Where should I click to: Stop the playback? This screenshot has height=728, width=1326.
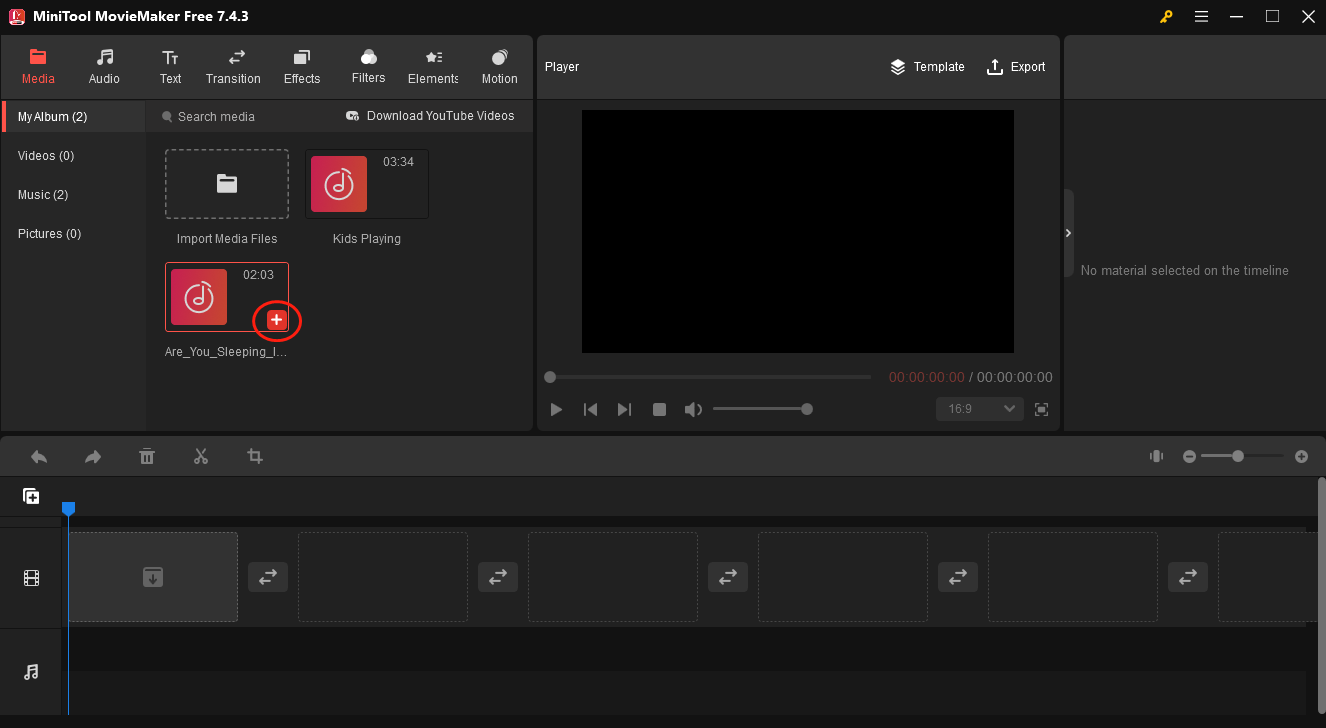(x=659, y=409)
